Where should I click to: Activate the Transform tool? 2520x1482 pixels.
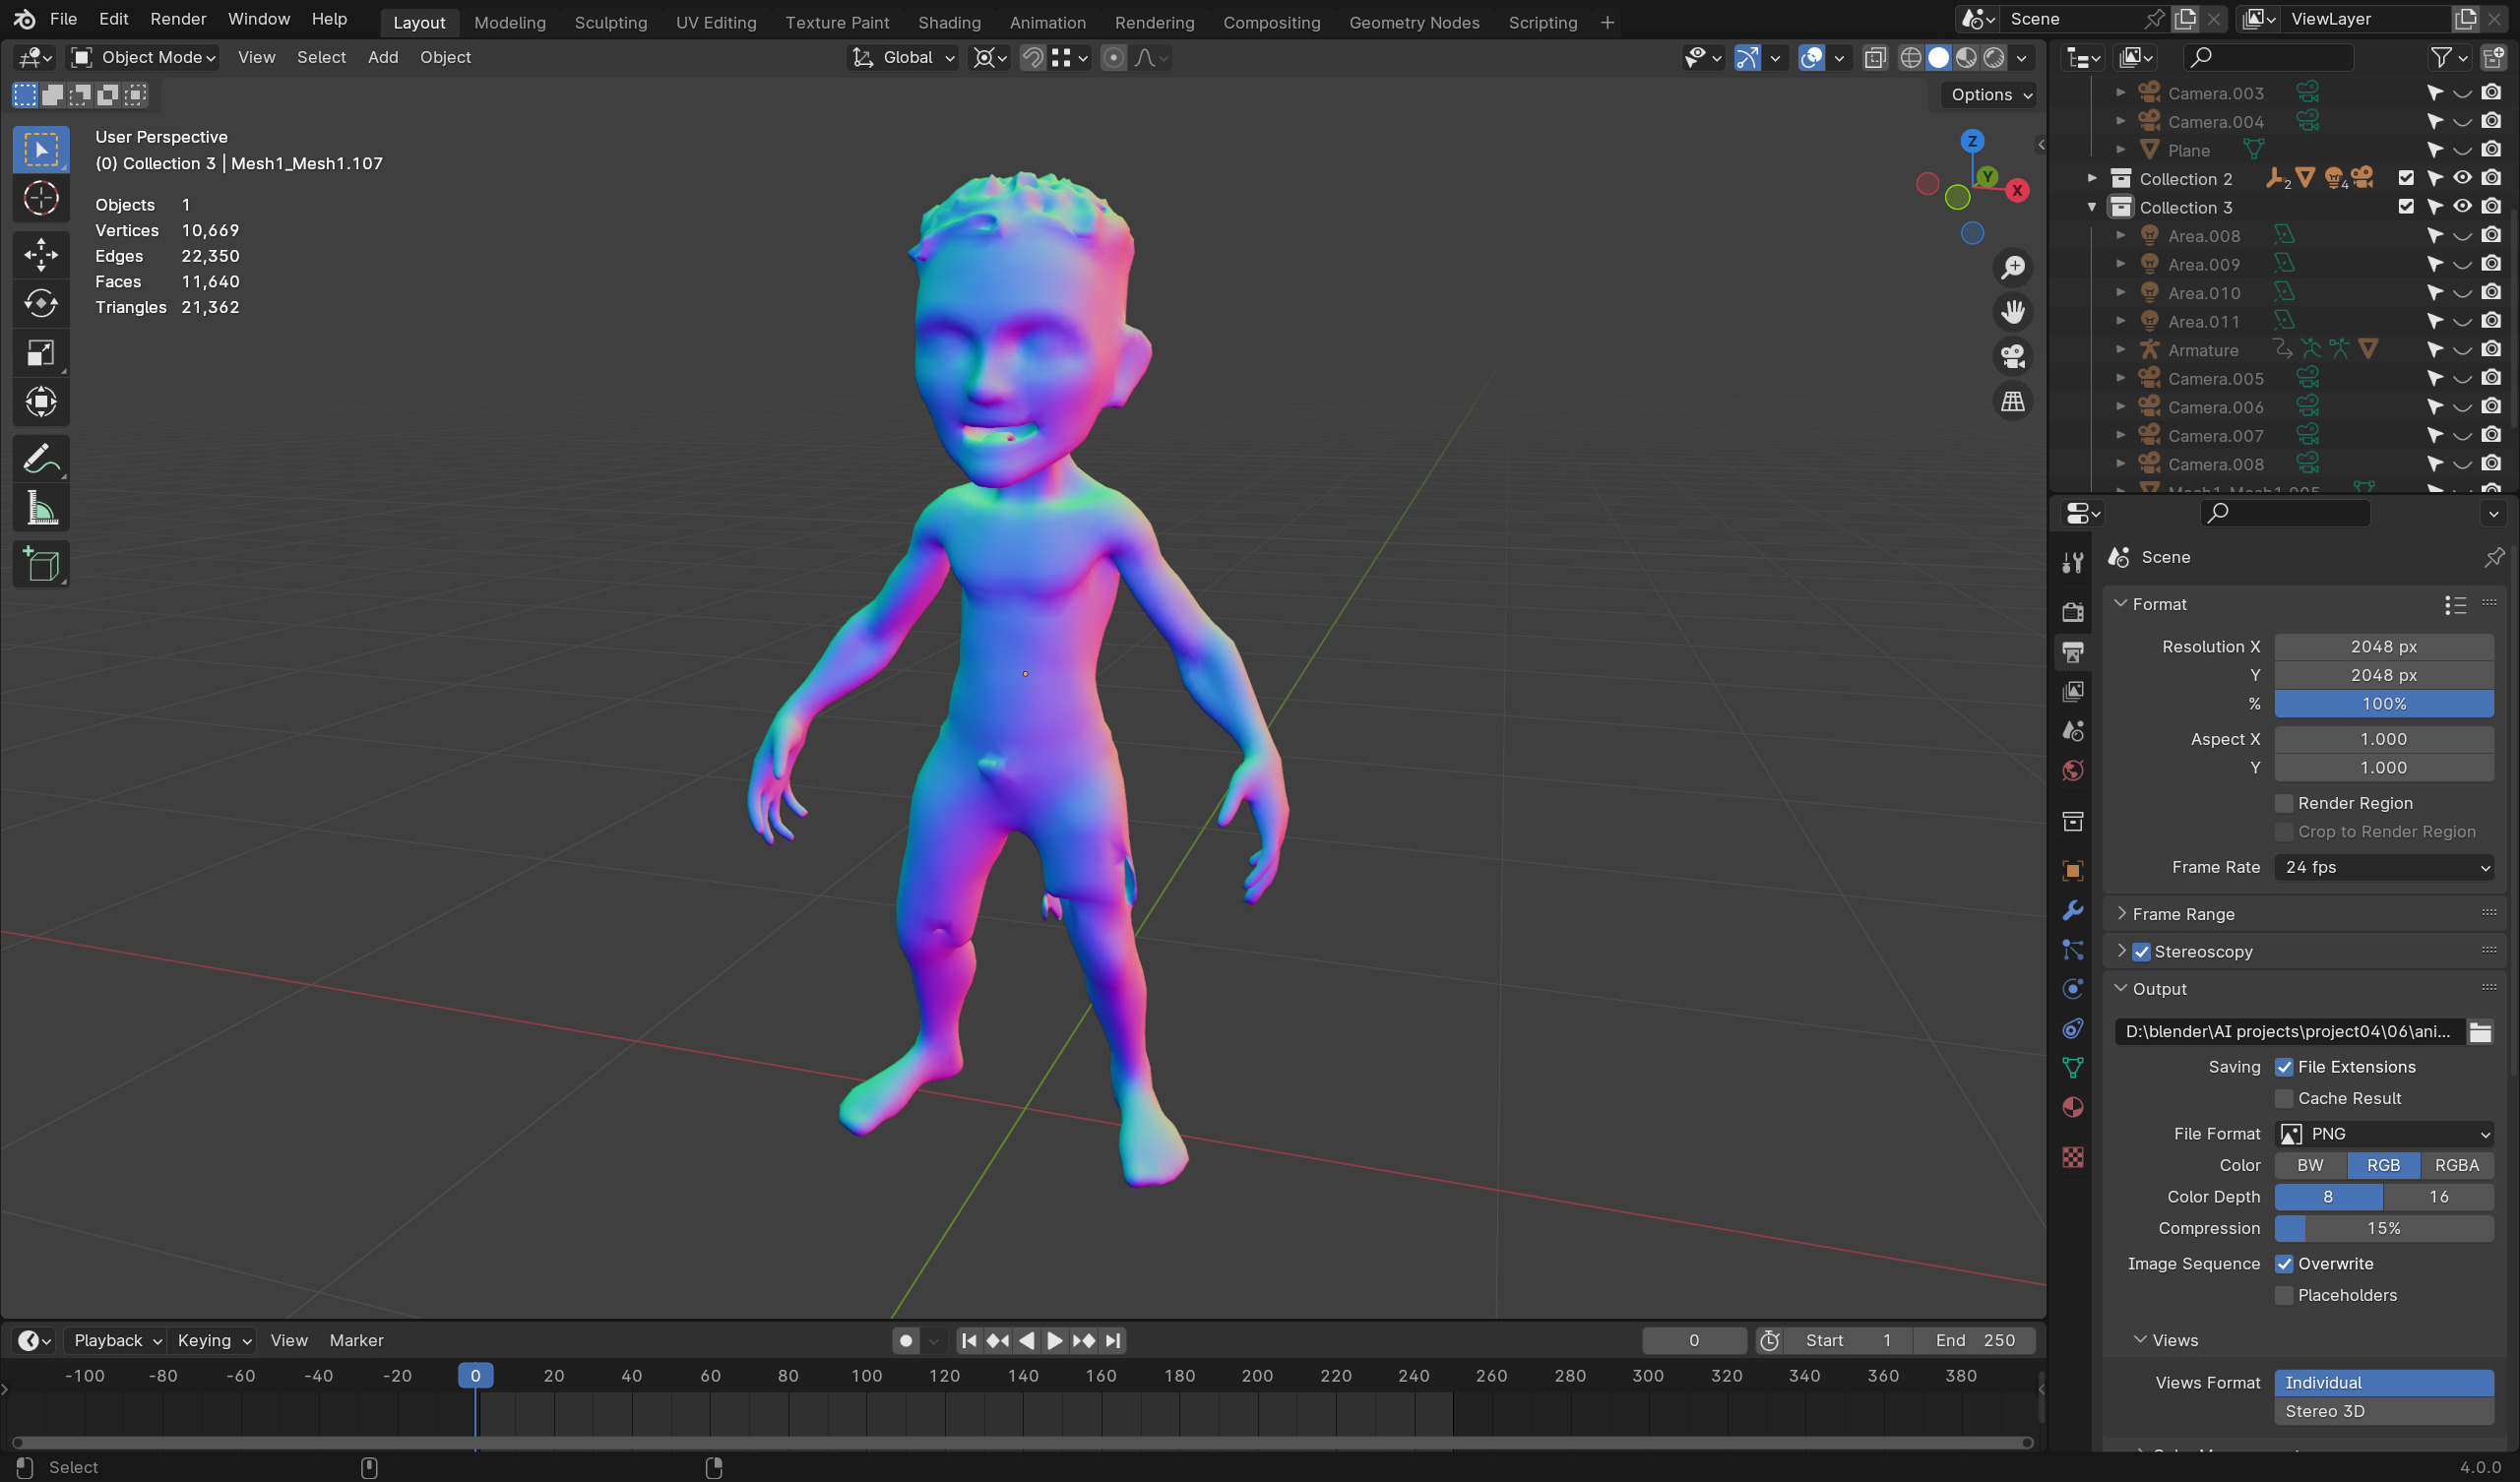click(x=41, y=402)
